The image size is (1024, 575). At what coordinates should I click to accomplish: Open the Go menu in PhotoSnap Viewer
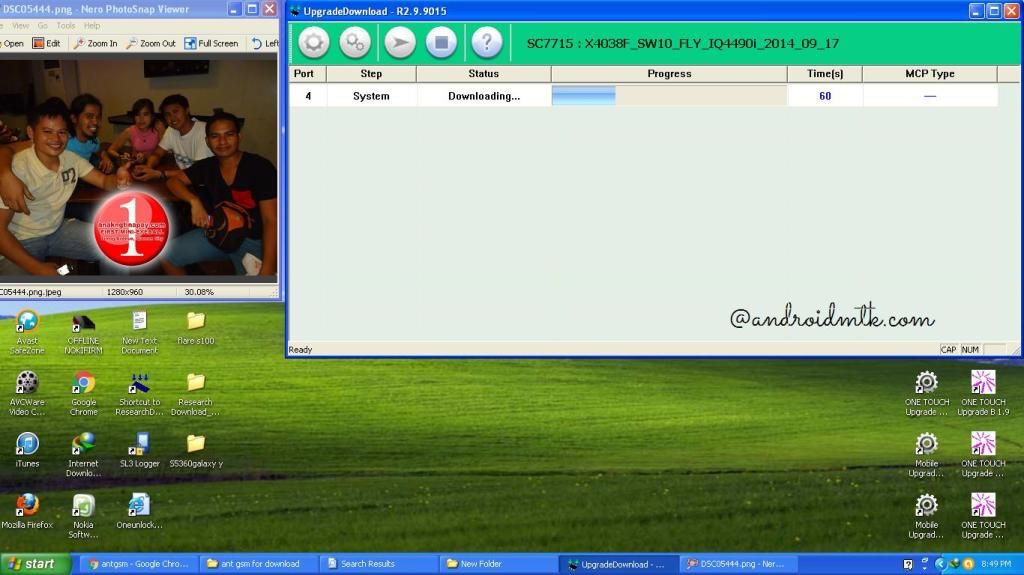pyautogui.click(x=42, y=26)
